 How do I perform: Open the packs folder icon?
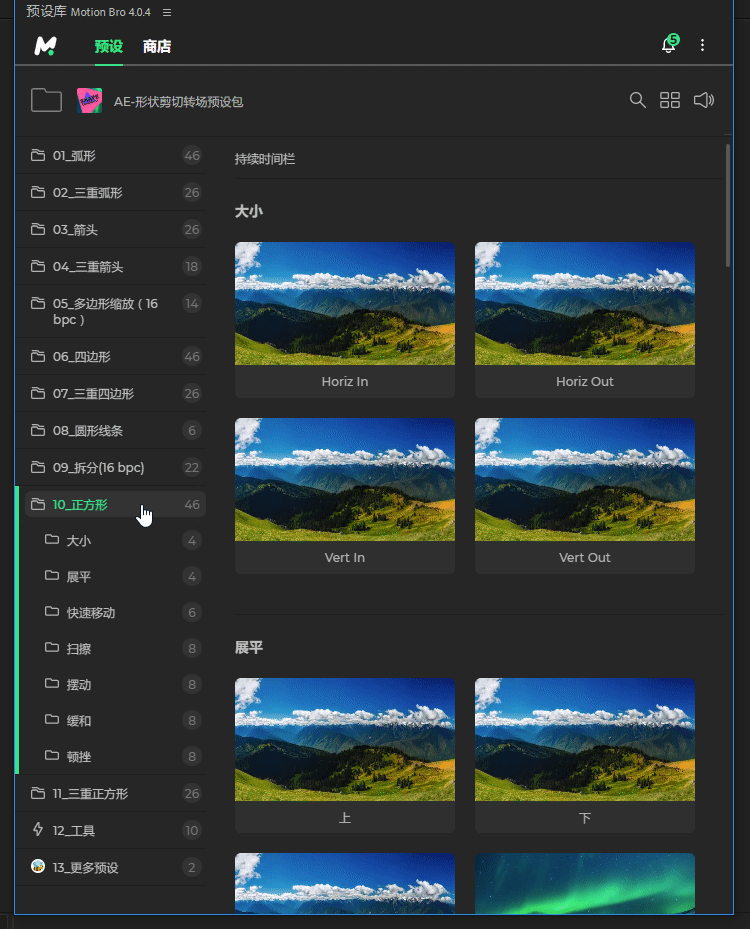coord(46,100)
